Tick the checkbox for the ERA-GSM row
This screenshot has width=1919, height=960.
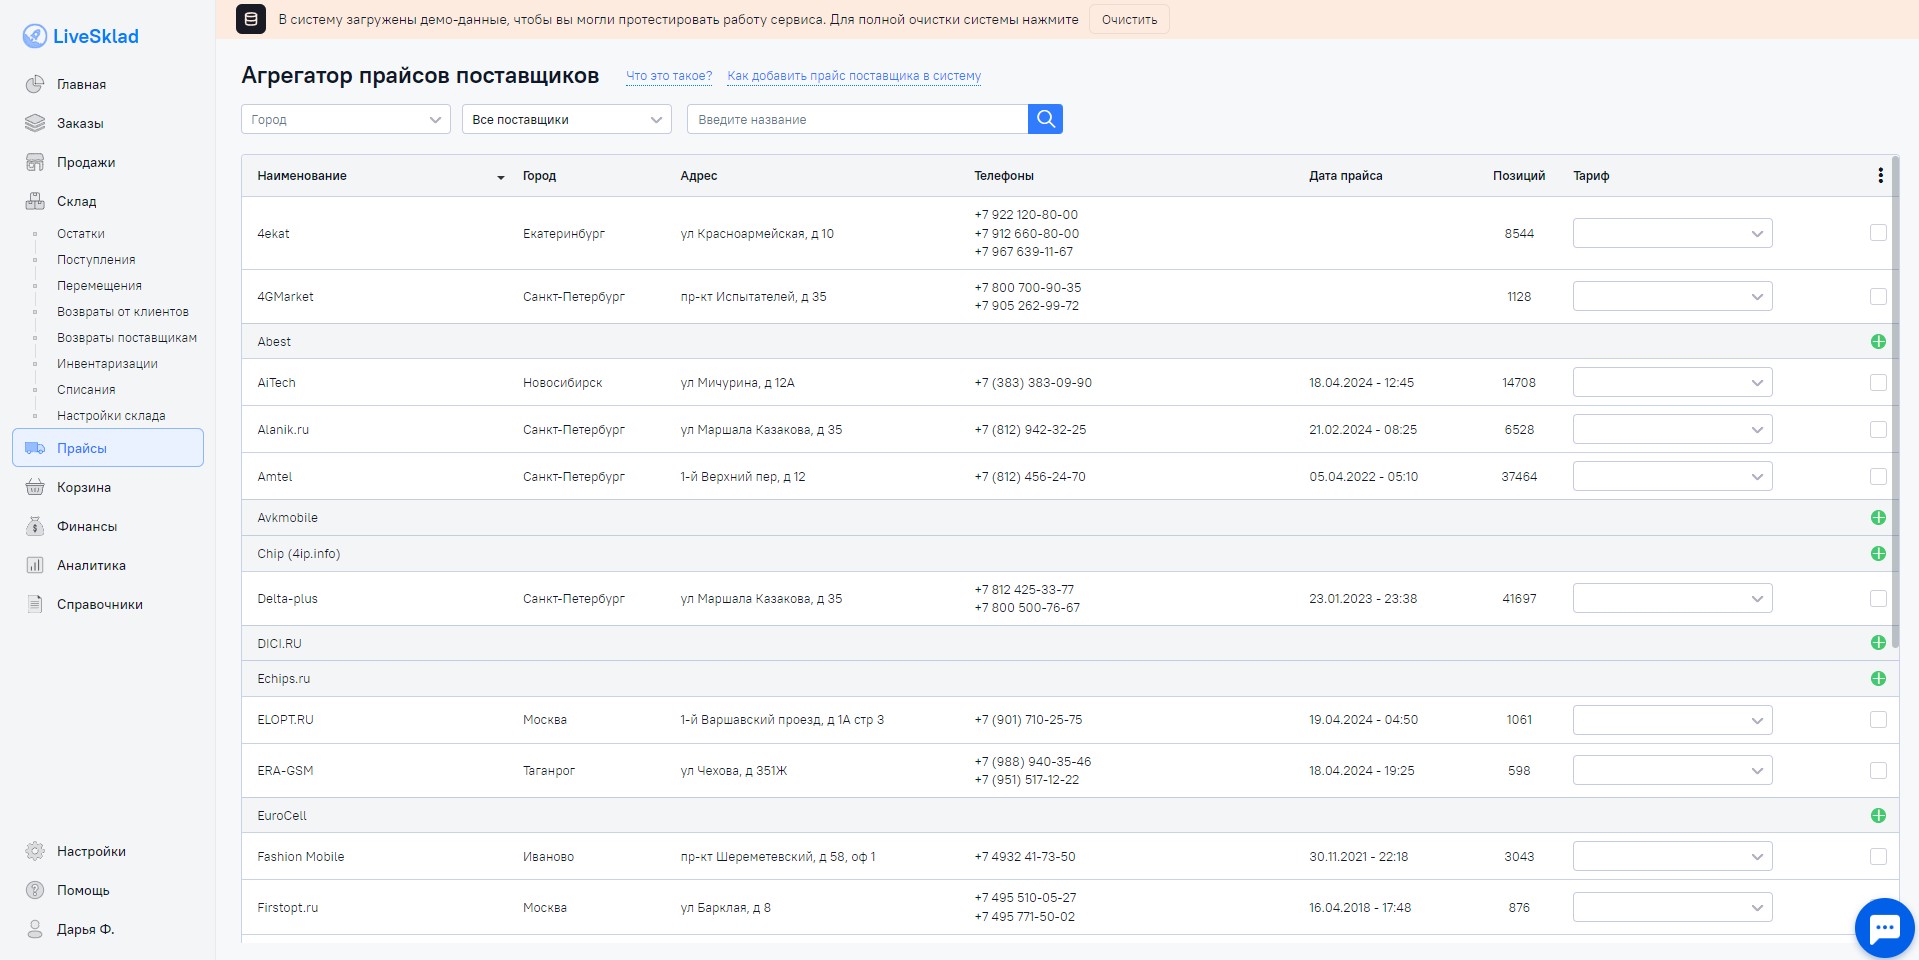[x=1878, y=771]
